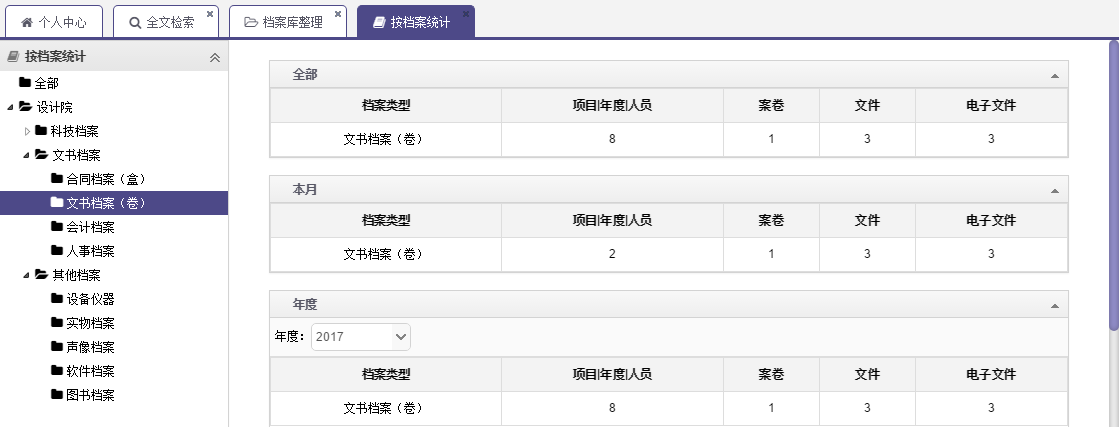1119x427 pixels.
Task: Collapse the 全部 statistics panel
Action: coord(1054,75)
